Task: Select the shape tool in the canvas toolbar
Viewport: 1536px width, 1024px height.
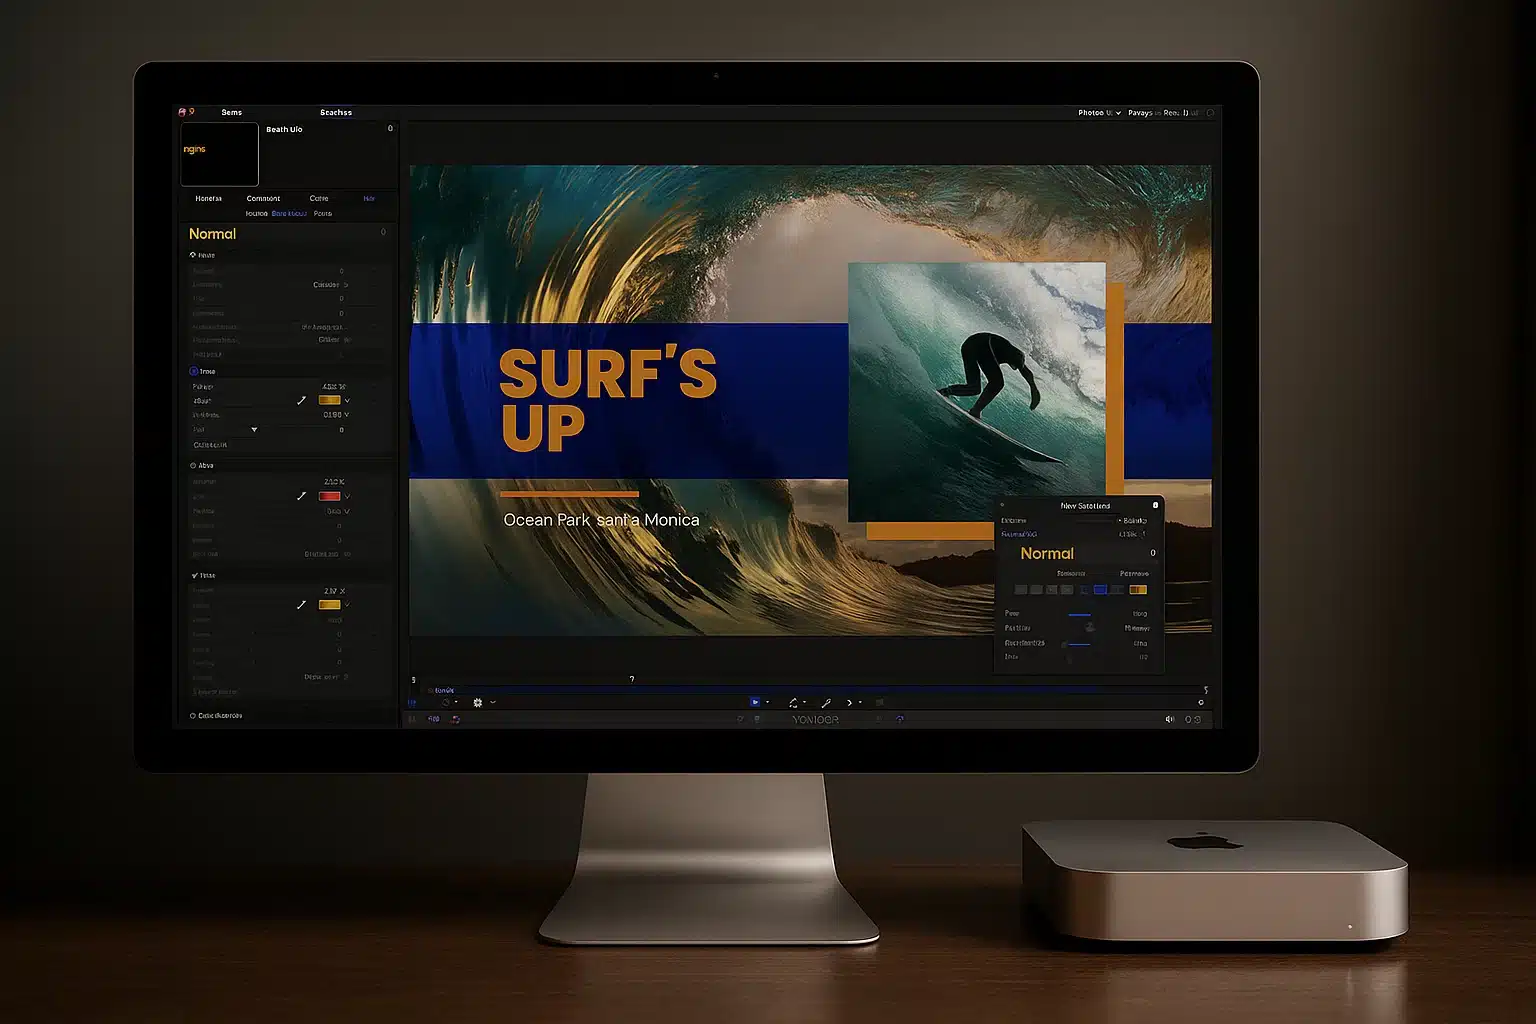Action: (x=793, y=702)
